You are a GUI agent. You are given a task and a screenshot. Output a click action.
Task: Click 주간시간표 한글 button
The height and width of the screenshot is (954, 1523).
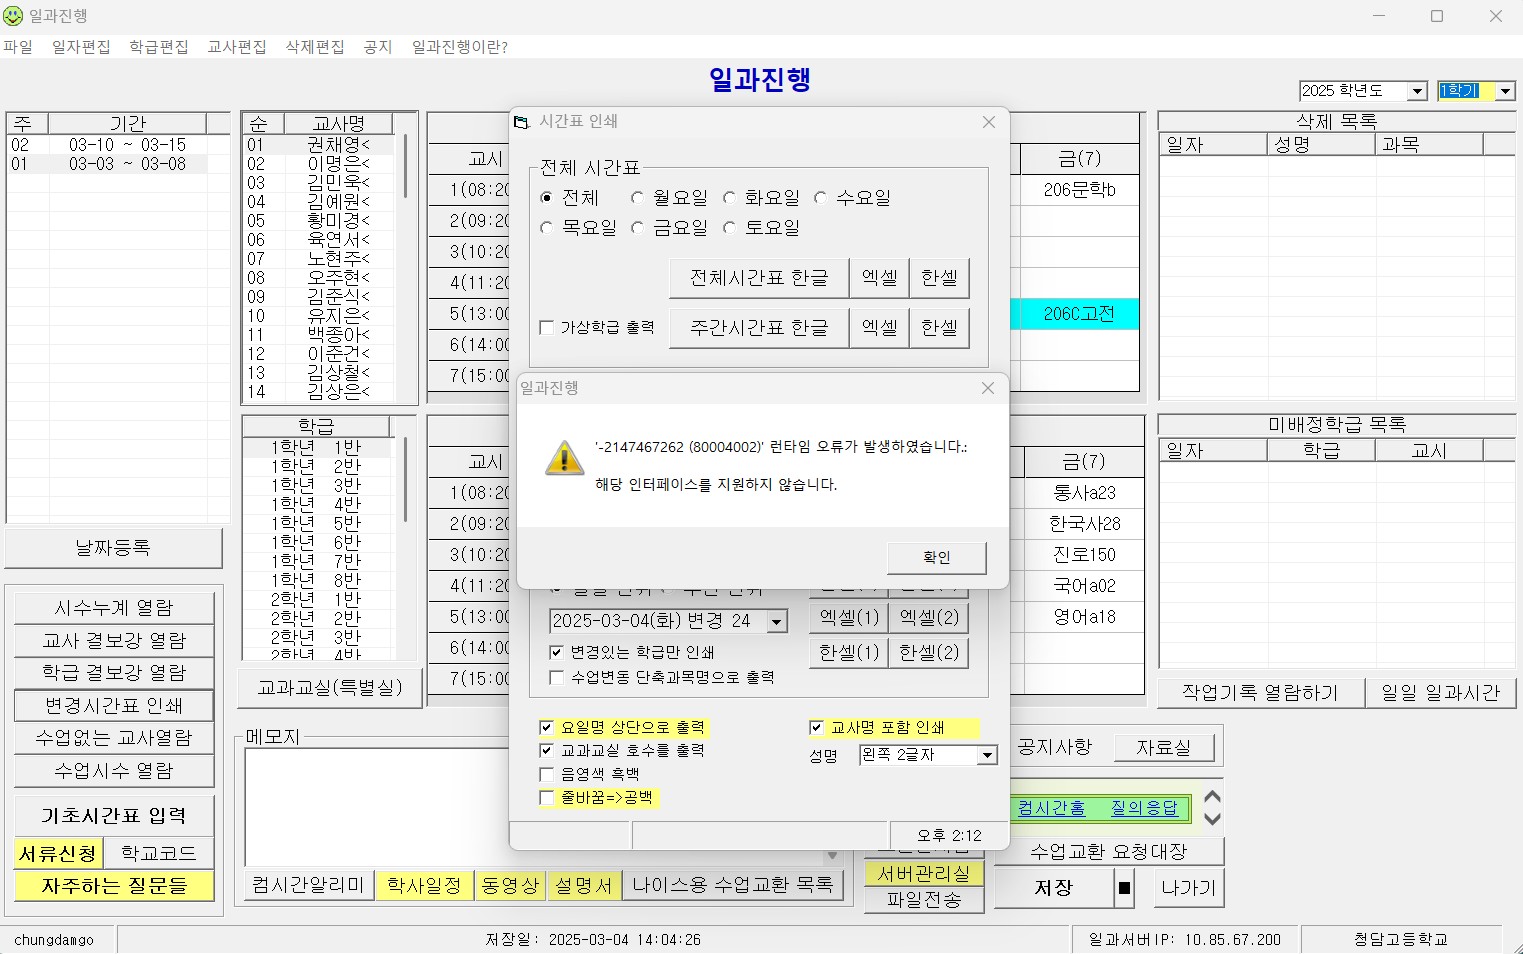tap(759, 328)
